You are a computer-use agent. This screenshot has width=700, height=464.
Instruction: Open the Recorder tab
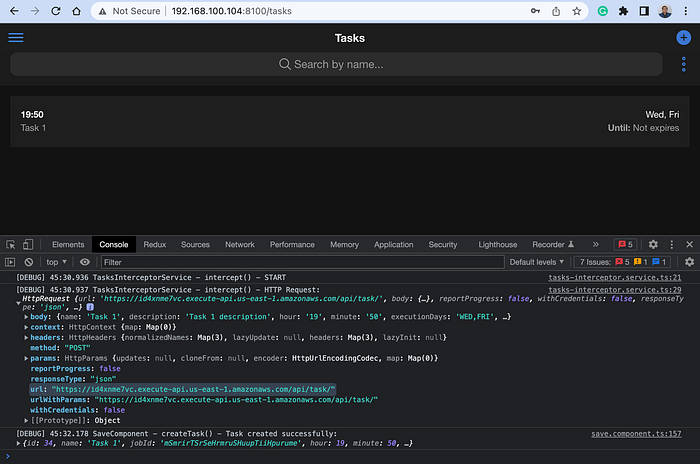pos(553,245)
